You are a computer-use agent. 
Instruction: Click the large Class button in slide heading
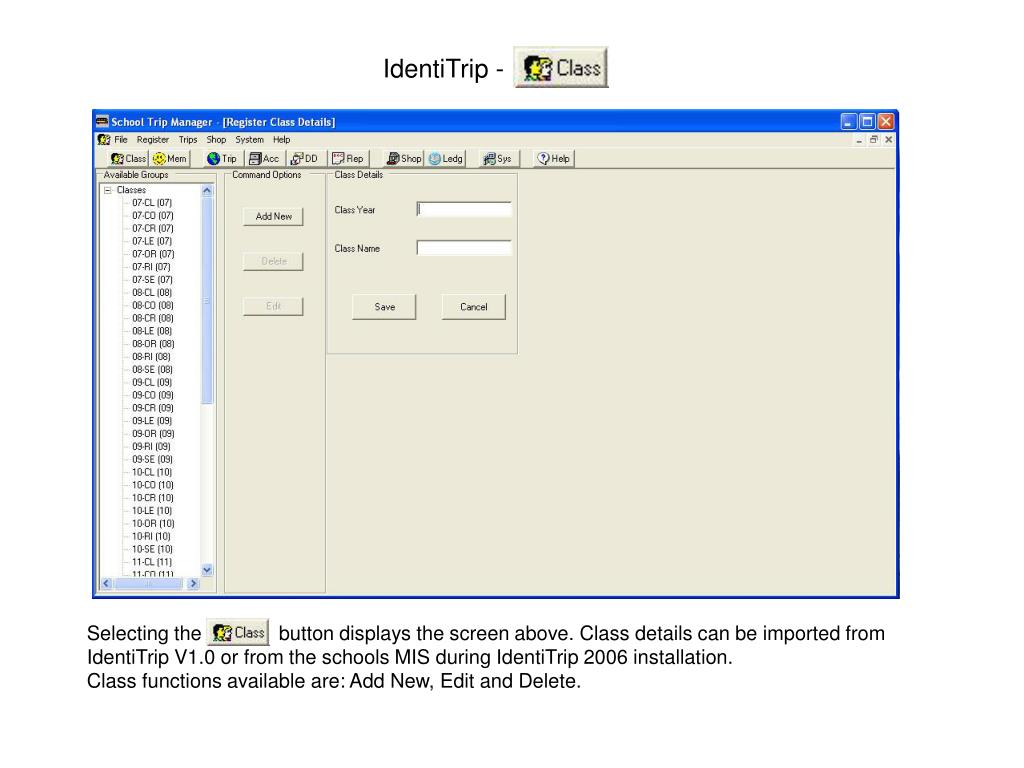[561, 67]
